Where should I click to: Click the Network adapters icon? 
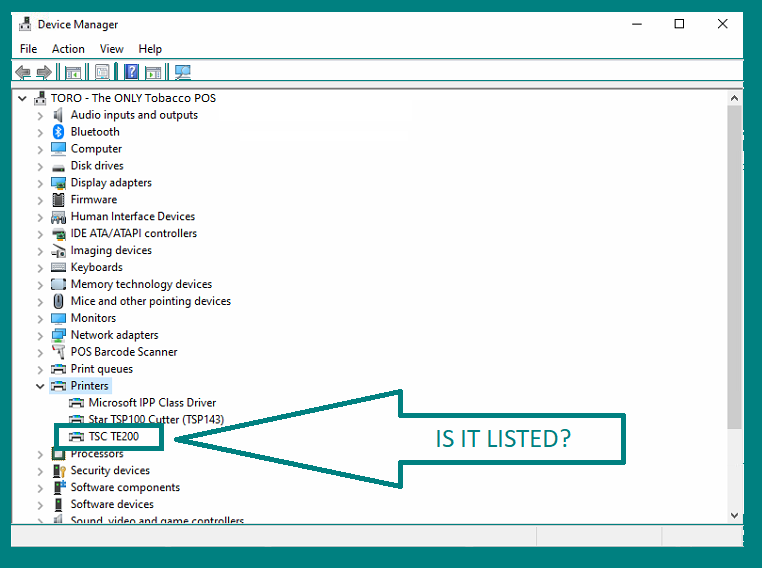tap(58, 335)
